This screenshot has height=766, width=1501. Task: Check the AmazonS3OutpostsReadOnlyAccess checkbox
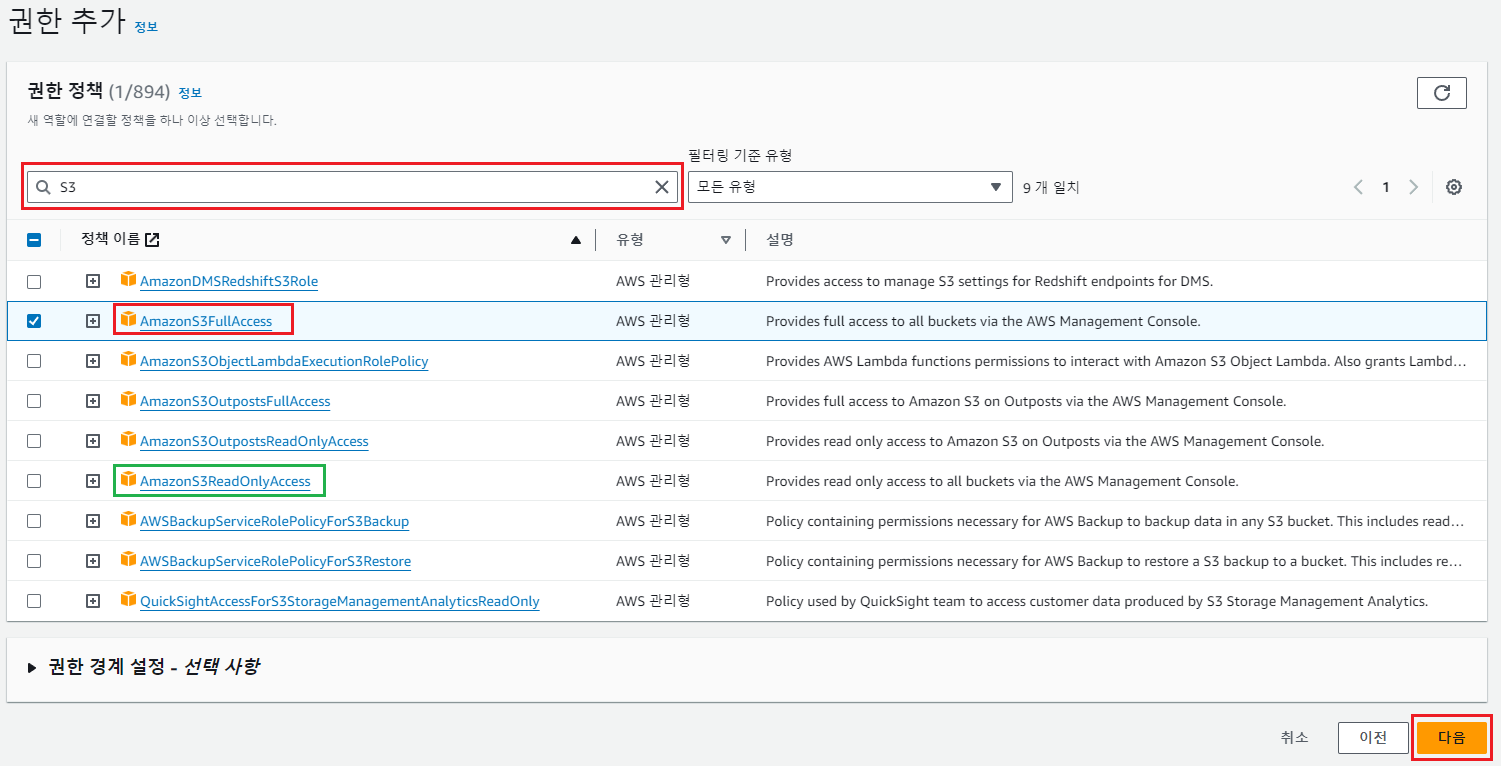point(34,441)
